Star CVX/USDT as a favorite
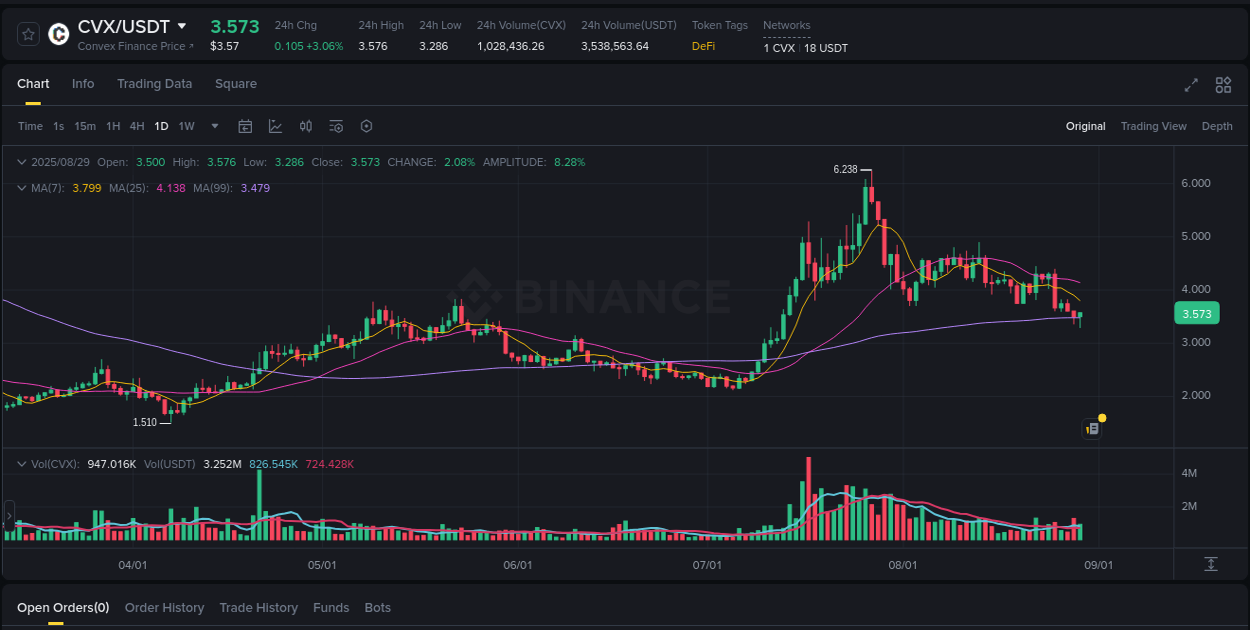This screenshot has height=630, width=1250. pos(28,33)
